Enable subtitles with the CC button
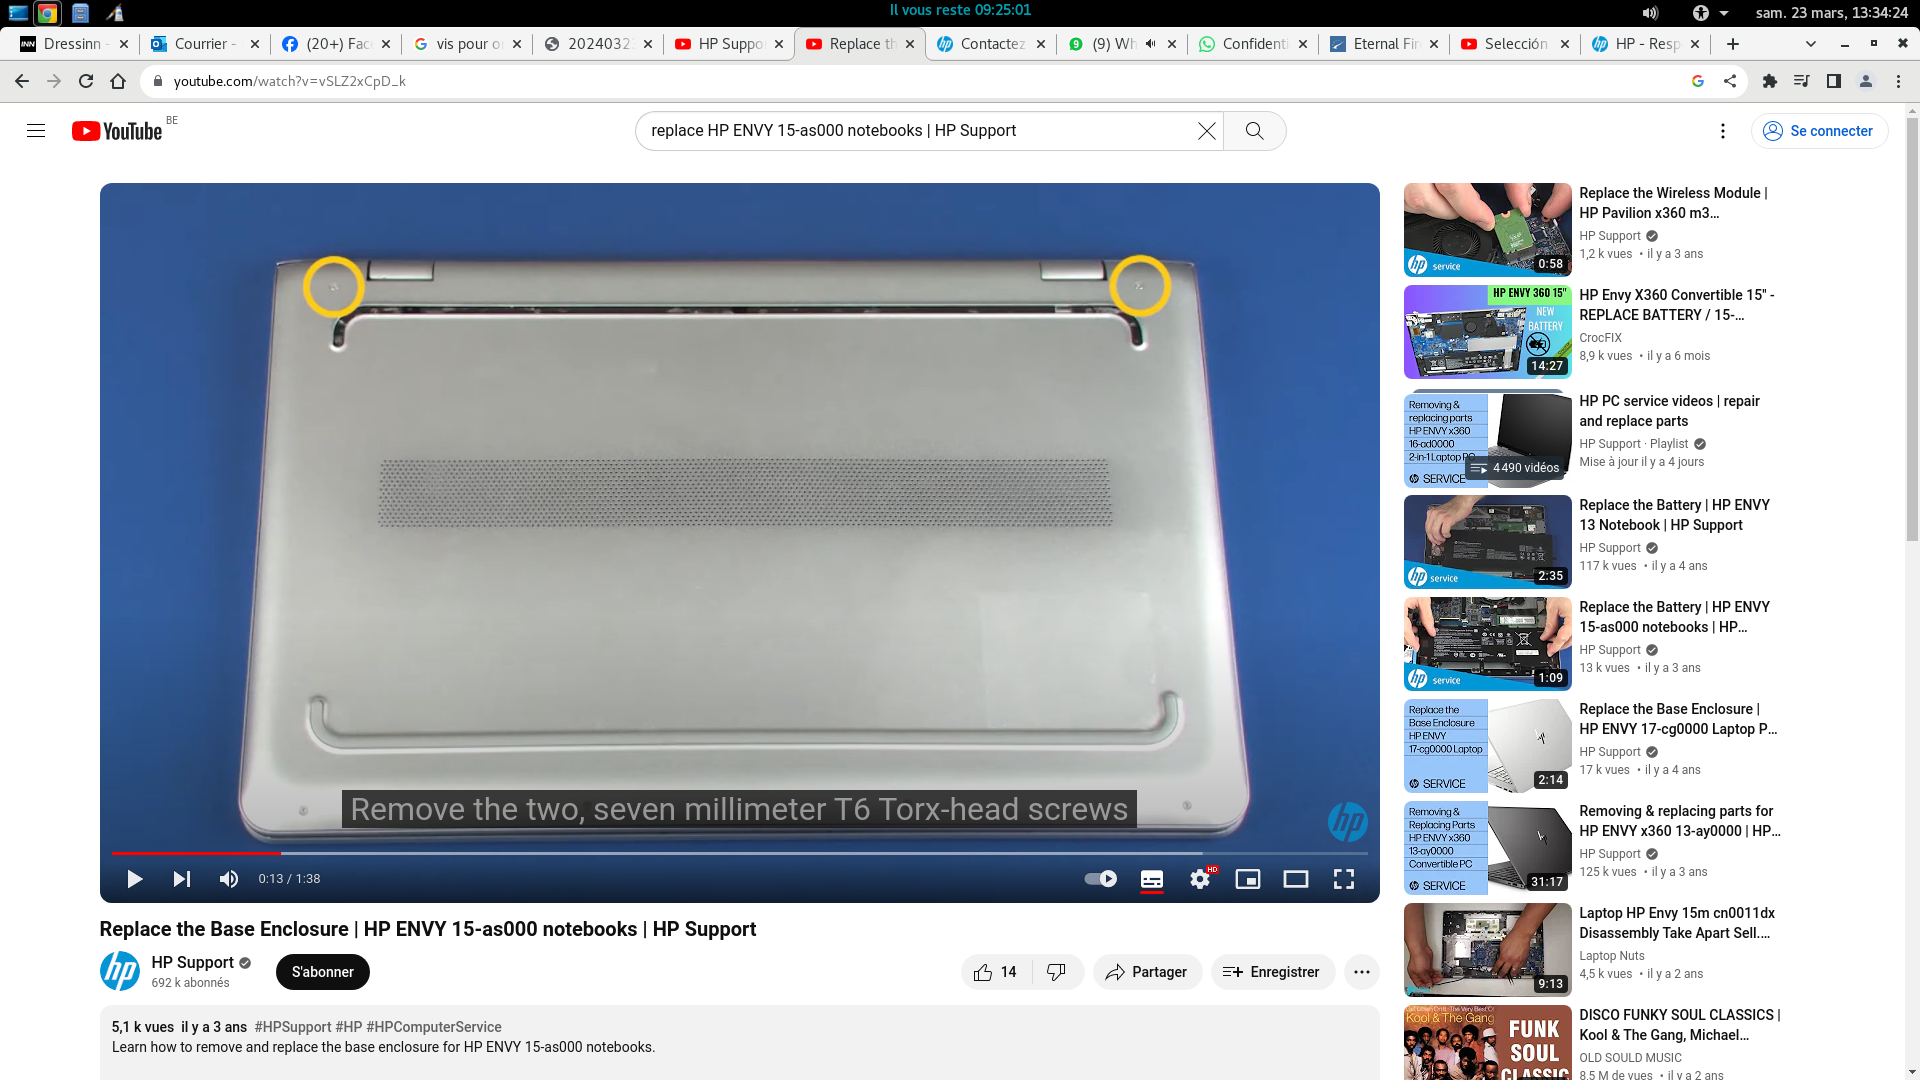 pyautogui.click(x=1152, y=878)
